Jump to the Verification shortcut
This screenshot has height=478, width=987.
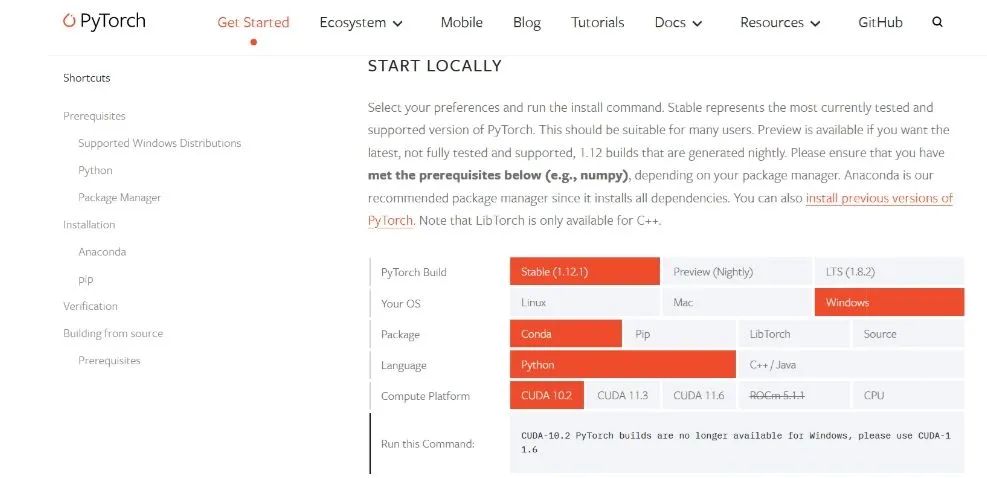click(x=90, y=306)
